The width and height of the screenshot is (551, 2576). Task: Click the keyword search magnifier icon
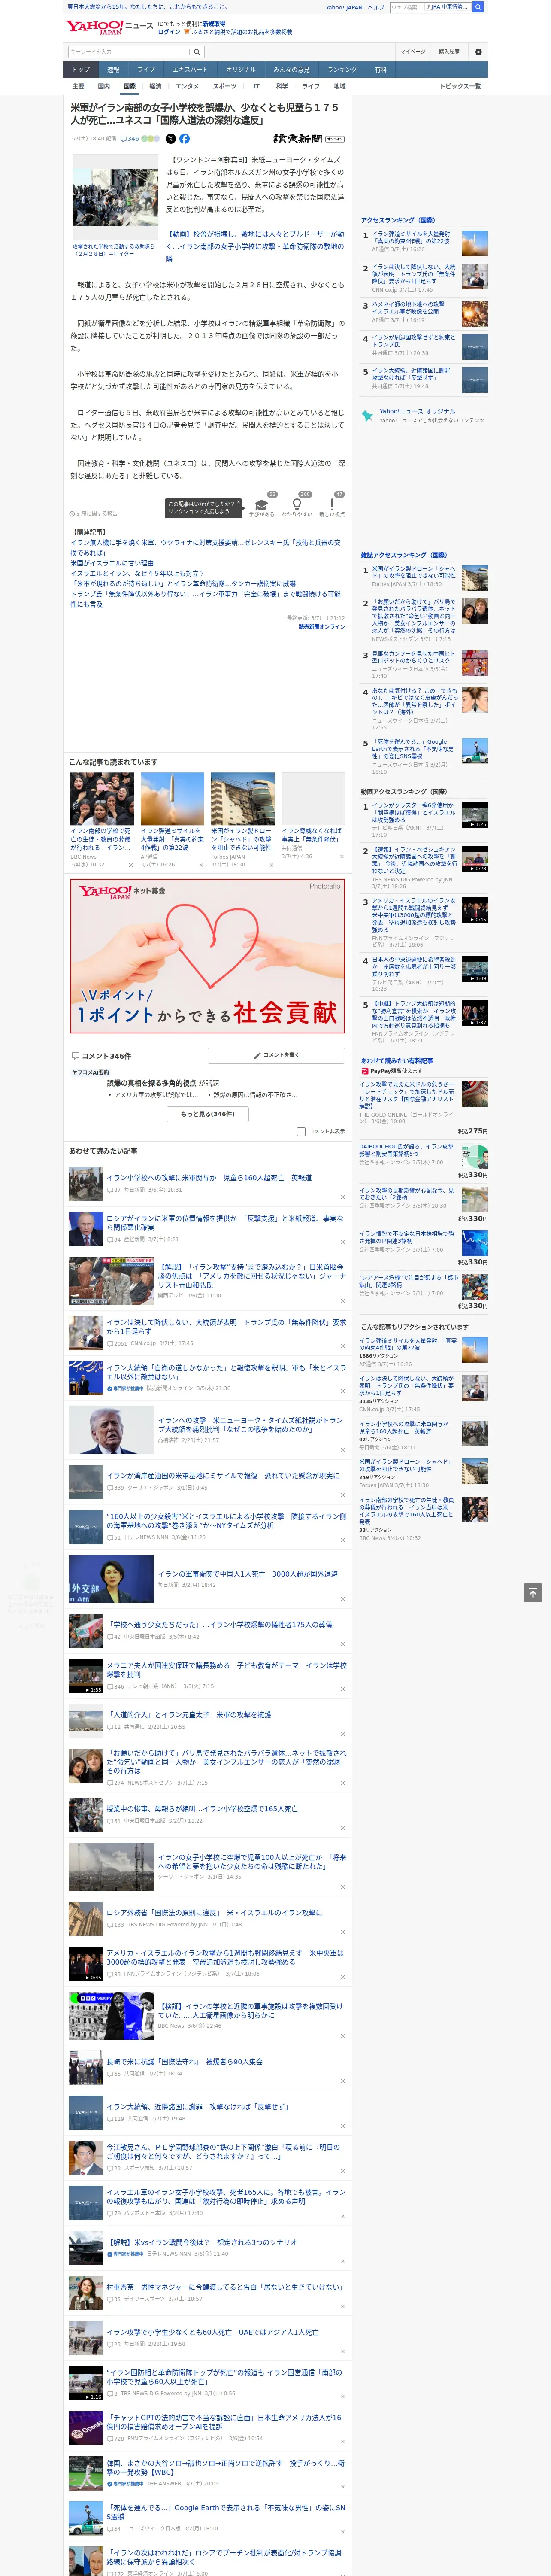[197, 52]
